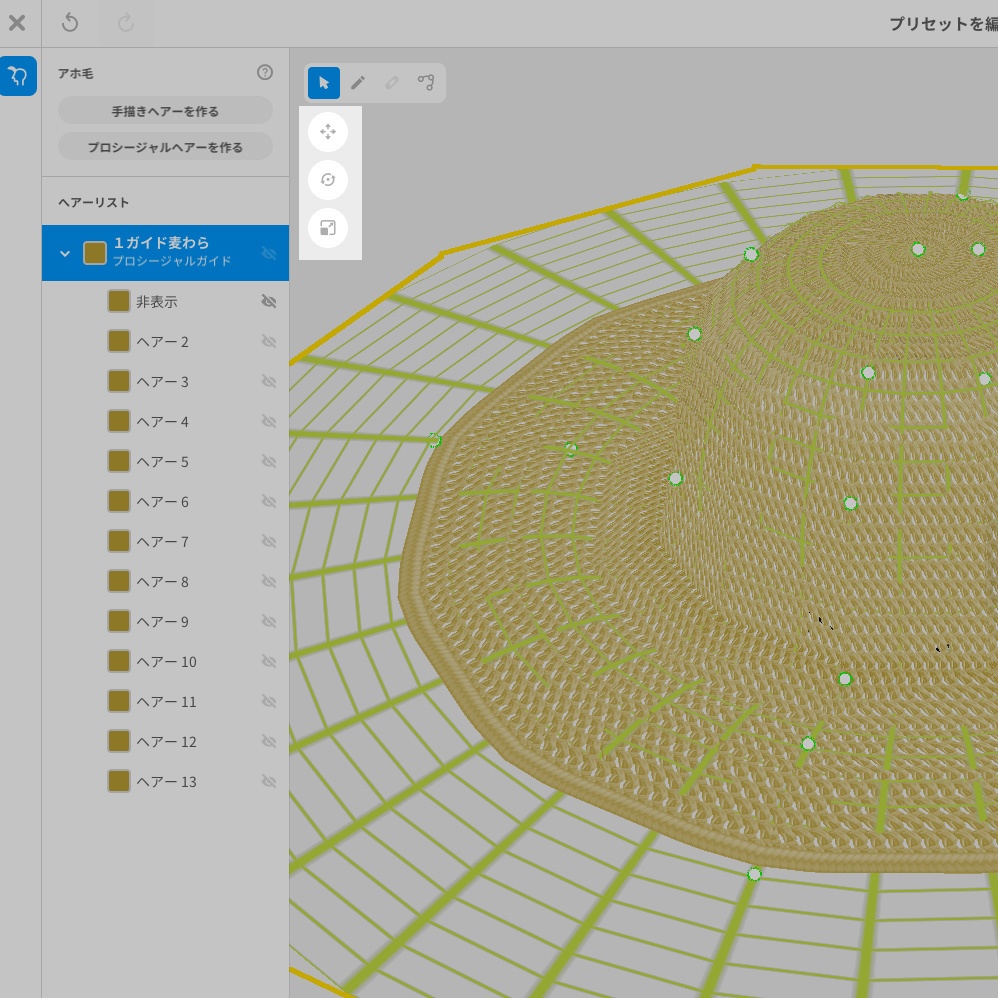Toggle visibility of ヘアー 3

pyautogui.click(x=269, y=381)
